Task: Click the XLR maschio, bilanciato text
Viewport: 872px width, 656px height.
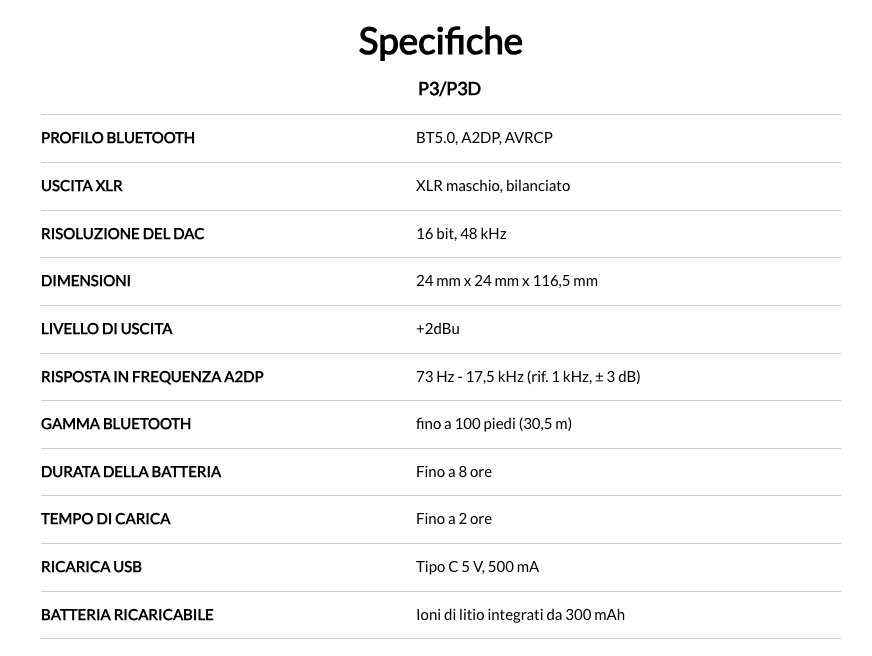Action: [493, 186]
